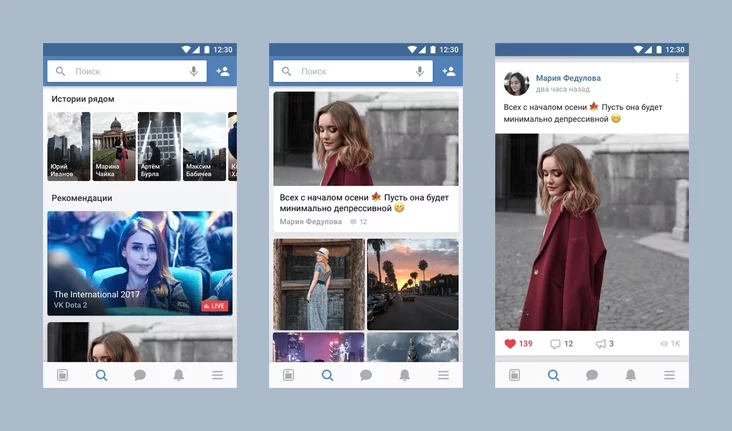Tap the voice search microphone on the stories screen

(194, 72)
